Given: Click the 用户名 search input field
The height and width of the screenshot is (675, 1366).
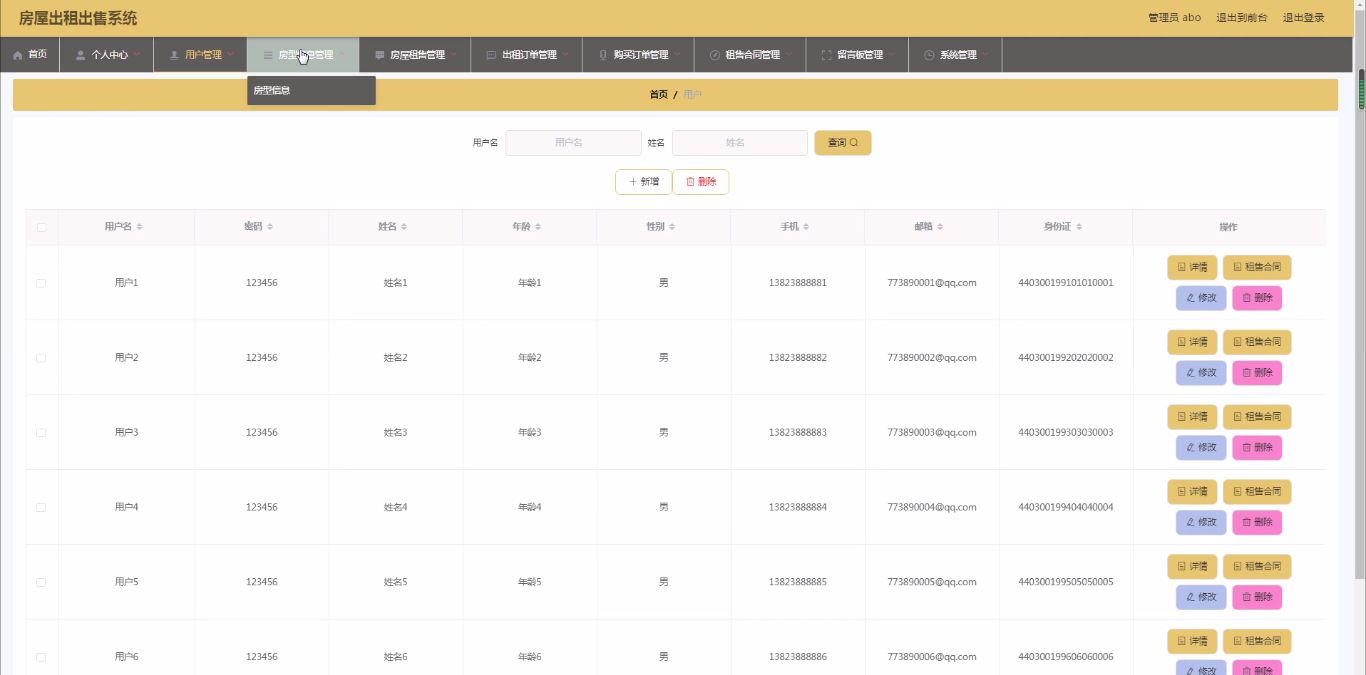Looking at the screenshot, I should click(x=573, y=143).
